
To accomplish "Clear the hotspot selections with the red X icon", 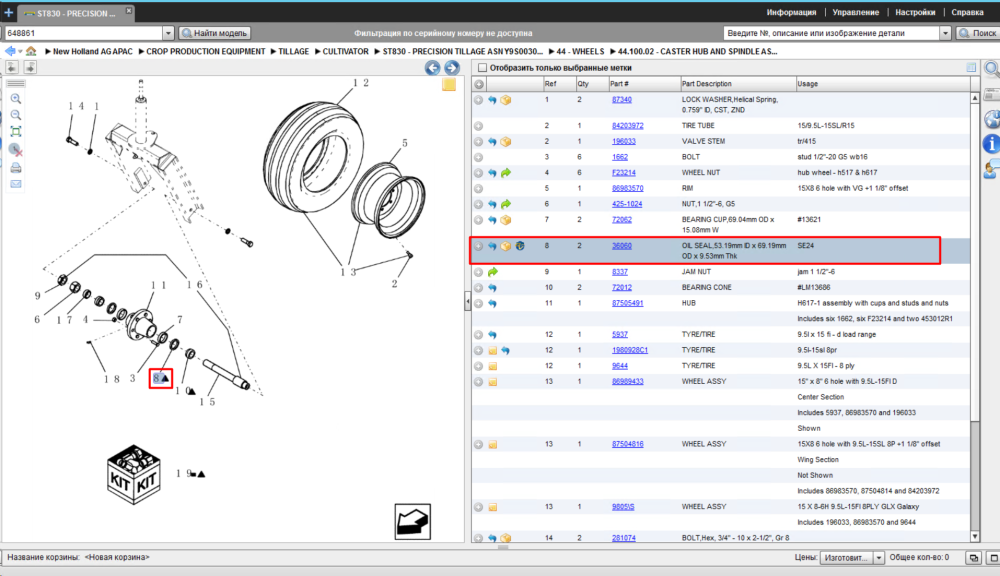I will tap(16, 150).
